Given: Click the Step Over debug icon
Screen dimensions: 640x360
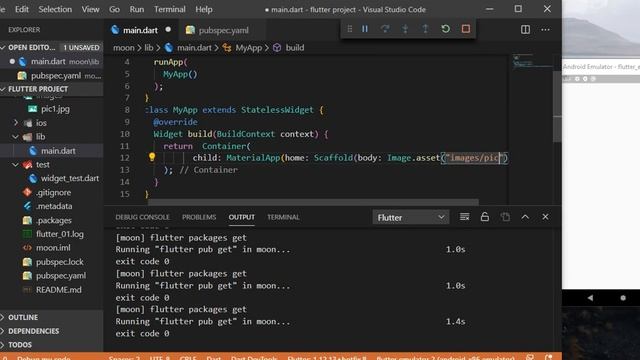Looking at the screenshot, I should [x=385, y=29].
